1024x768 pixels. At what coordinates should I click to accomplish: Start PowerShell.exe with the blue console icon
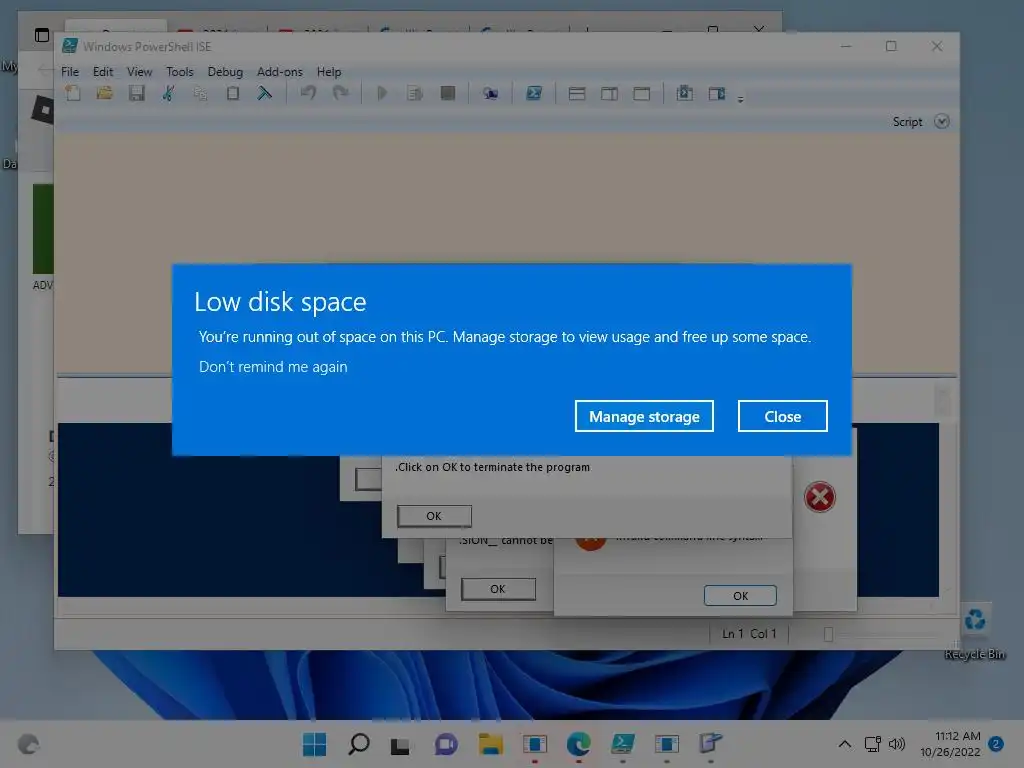(x=534, y=93)
